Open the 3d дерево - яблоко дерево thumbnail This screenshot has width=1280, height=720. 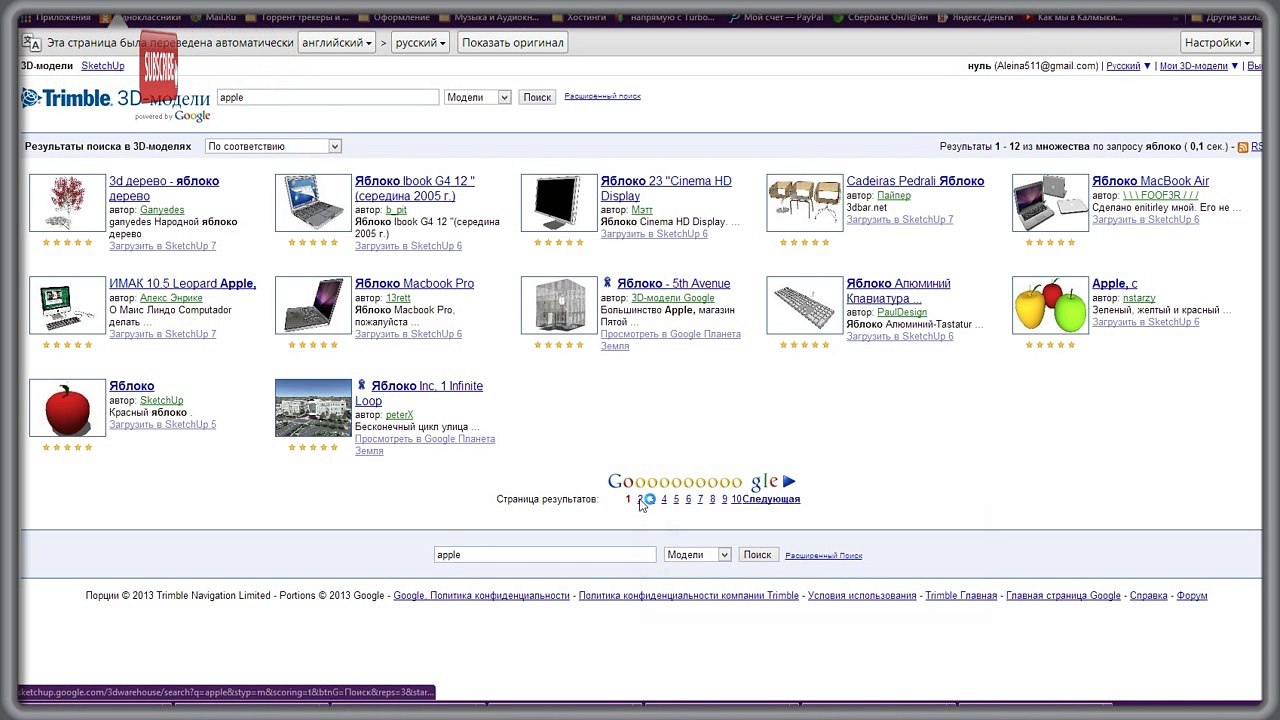67,203
